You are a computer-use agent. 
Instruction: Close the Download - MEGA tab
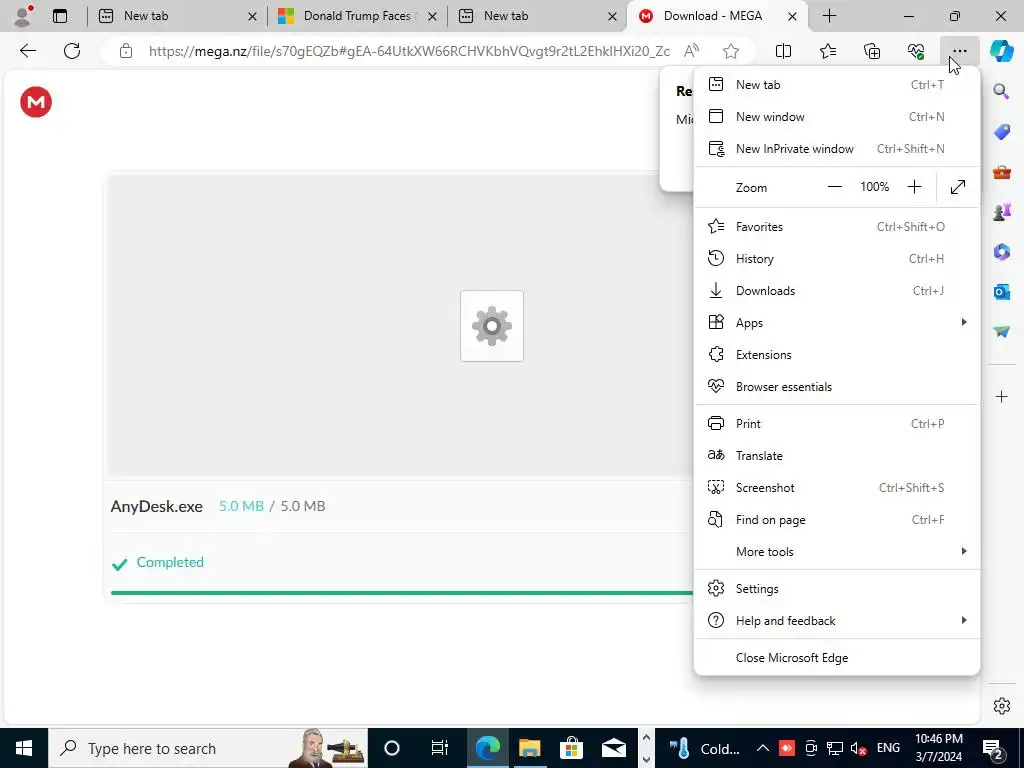pyautogui.click(x=792, y=16)
